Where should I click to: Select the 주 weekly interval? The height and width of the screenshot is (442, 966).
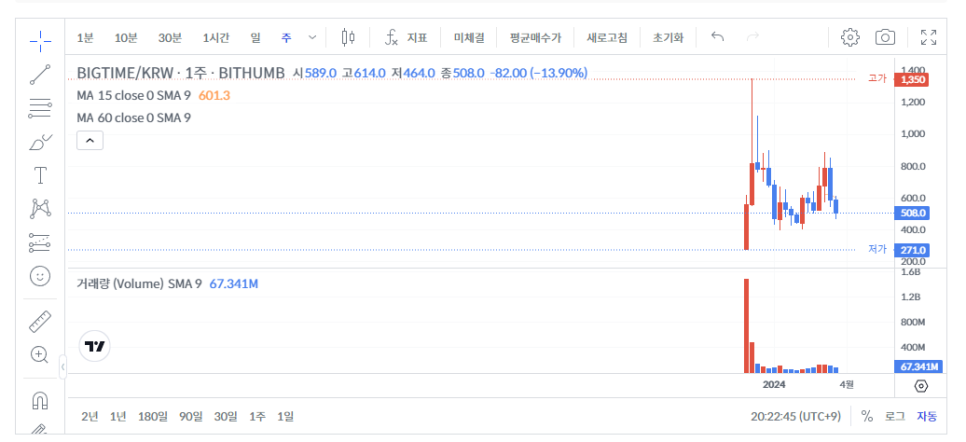click(x=286, y=38)
